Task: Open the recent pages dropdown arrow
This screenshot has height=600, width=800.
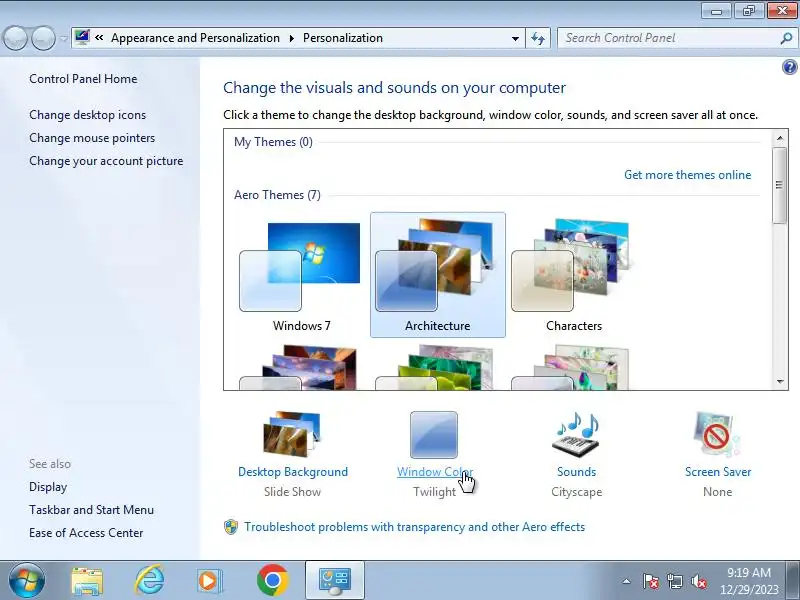Action: pos(63,39)
